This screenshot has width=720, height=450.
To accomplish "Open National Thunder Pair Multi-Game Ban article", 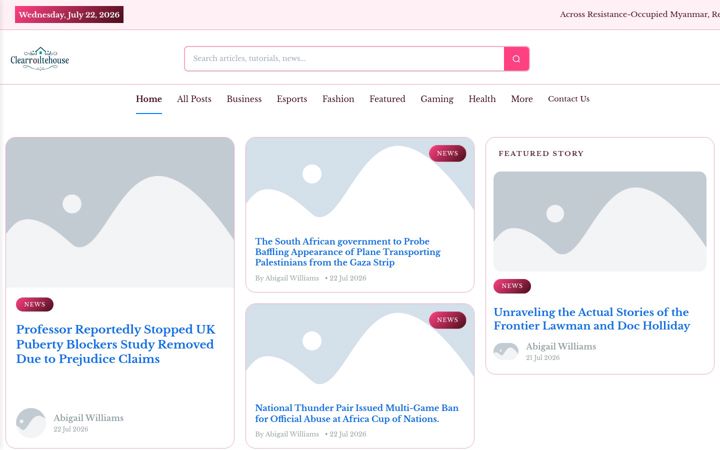I will click(x=357, y=413).
